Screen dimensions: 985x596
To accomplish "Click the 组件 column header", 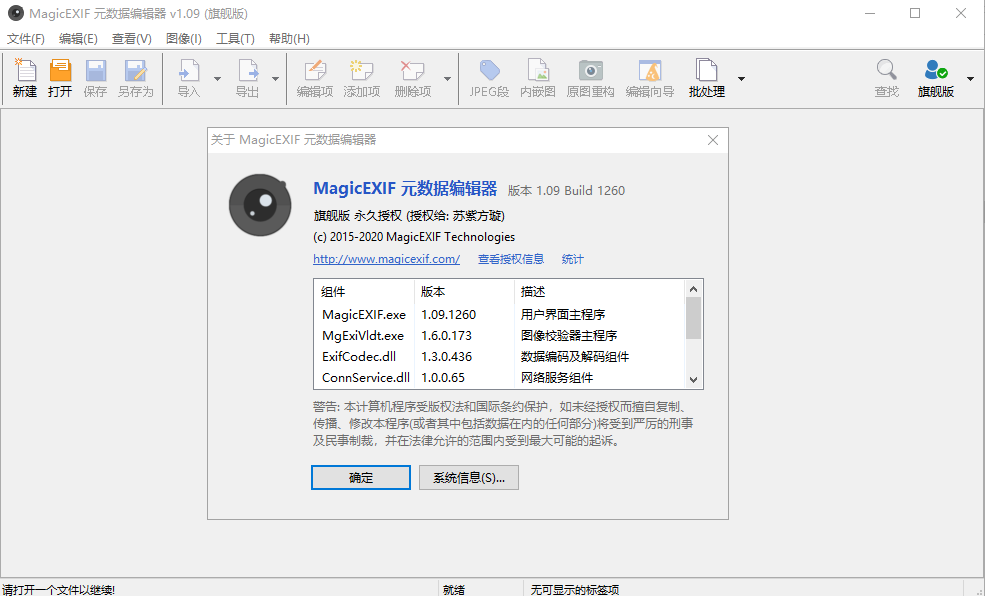I will (364, 292).
